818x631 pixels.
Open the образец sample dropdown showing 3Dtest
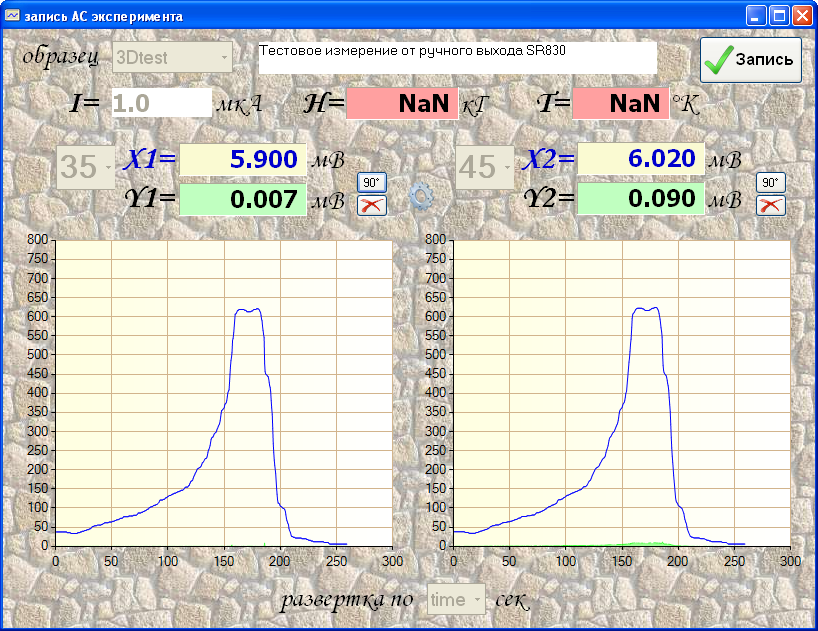[x=173, y=57]
